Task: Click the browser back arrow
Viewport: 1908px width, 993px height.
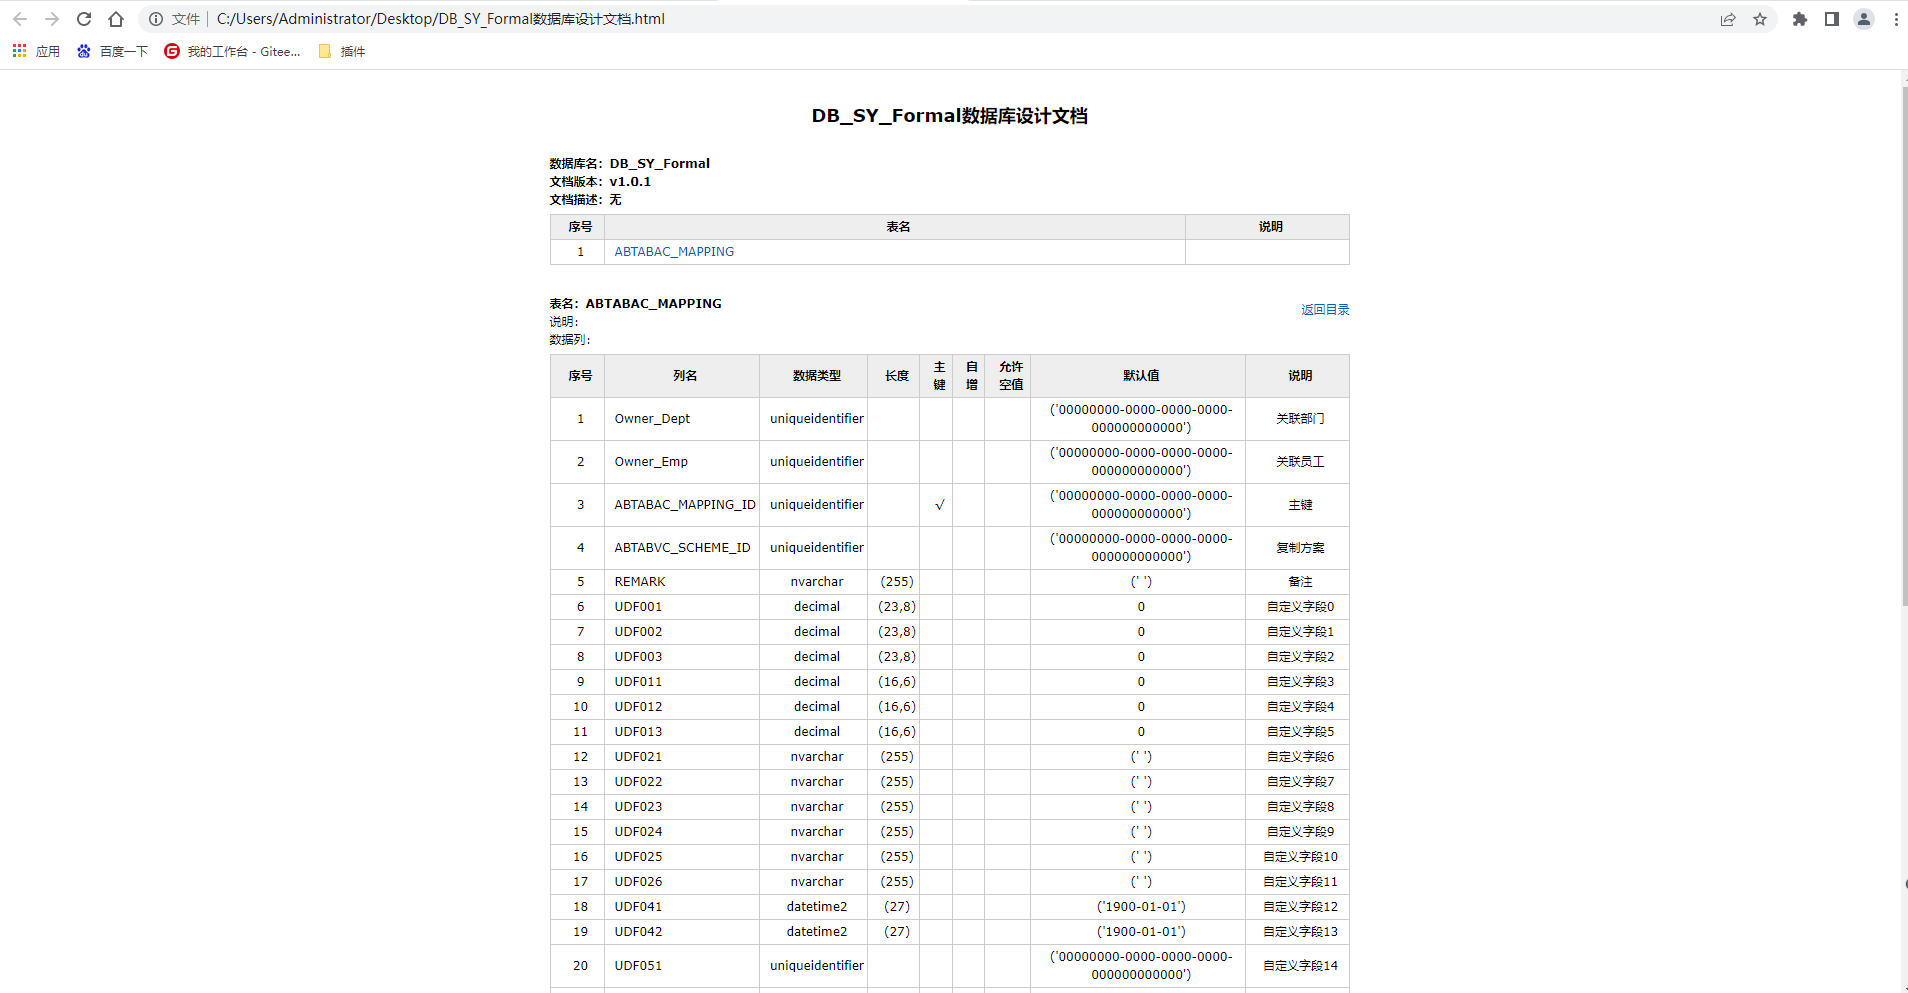Action: pyautogui.click(x=20, y=19)
